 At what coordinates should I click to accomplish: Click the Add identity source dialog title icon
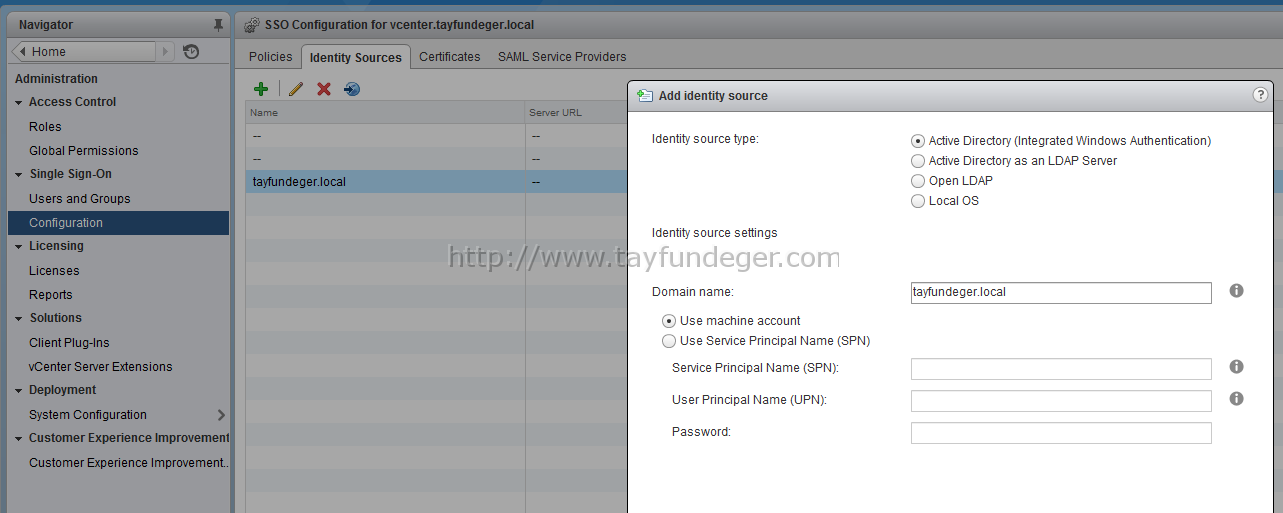[x=645, y=95]
